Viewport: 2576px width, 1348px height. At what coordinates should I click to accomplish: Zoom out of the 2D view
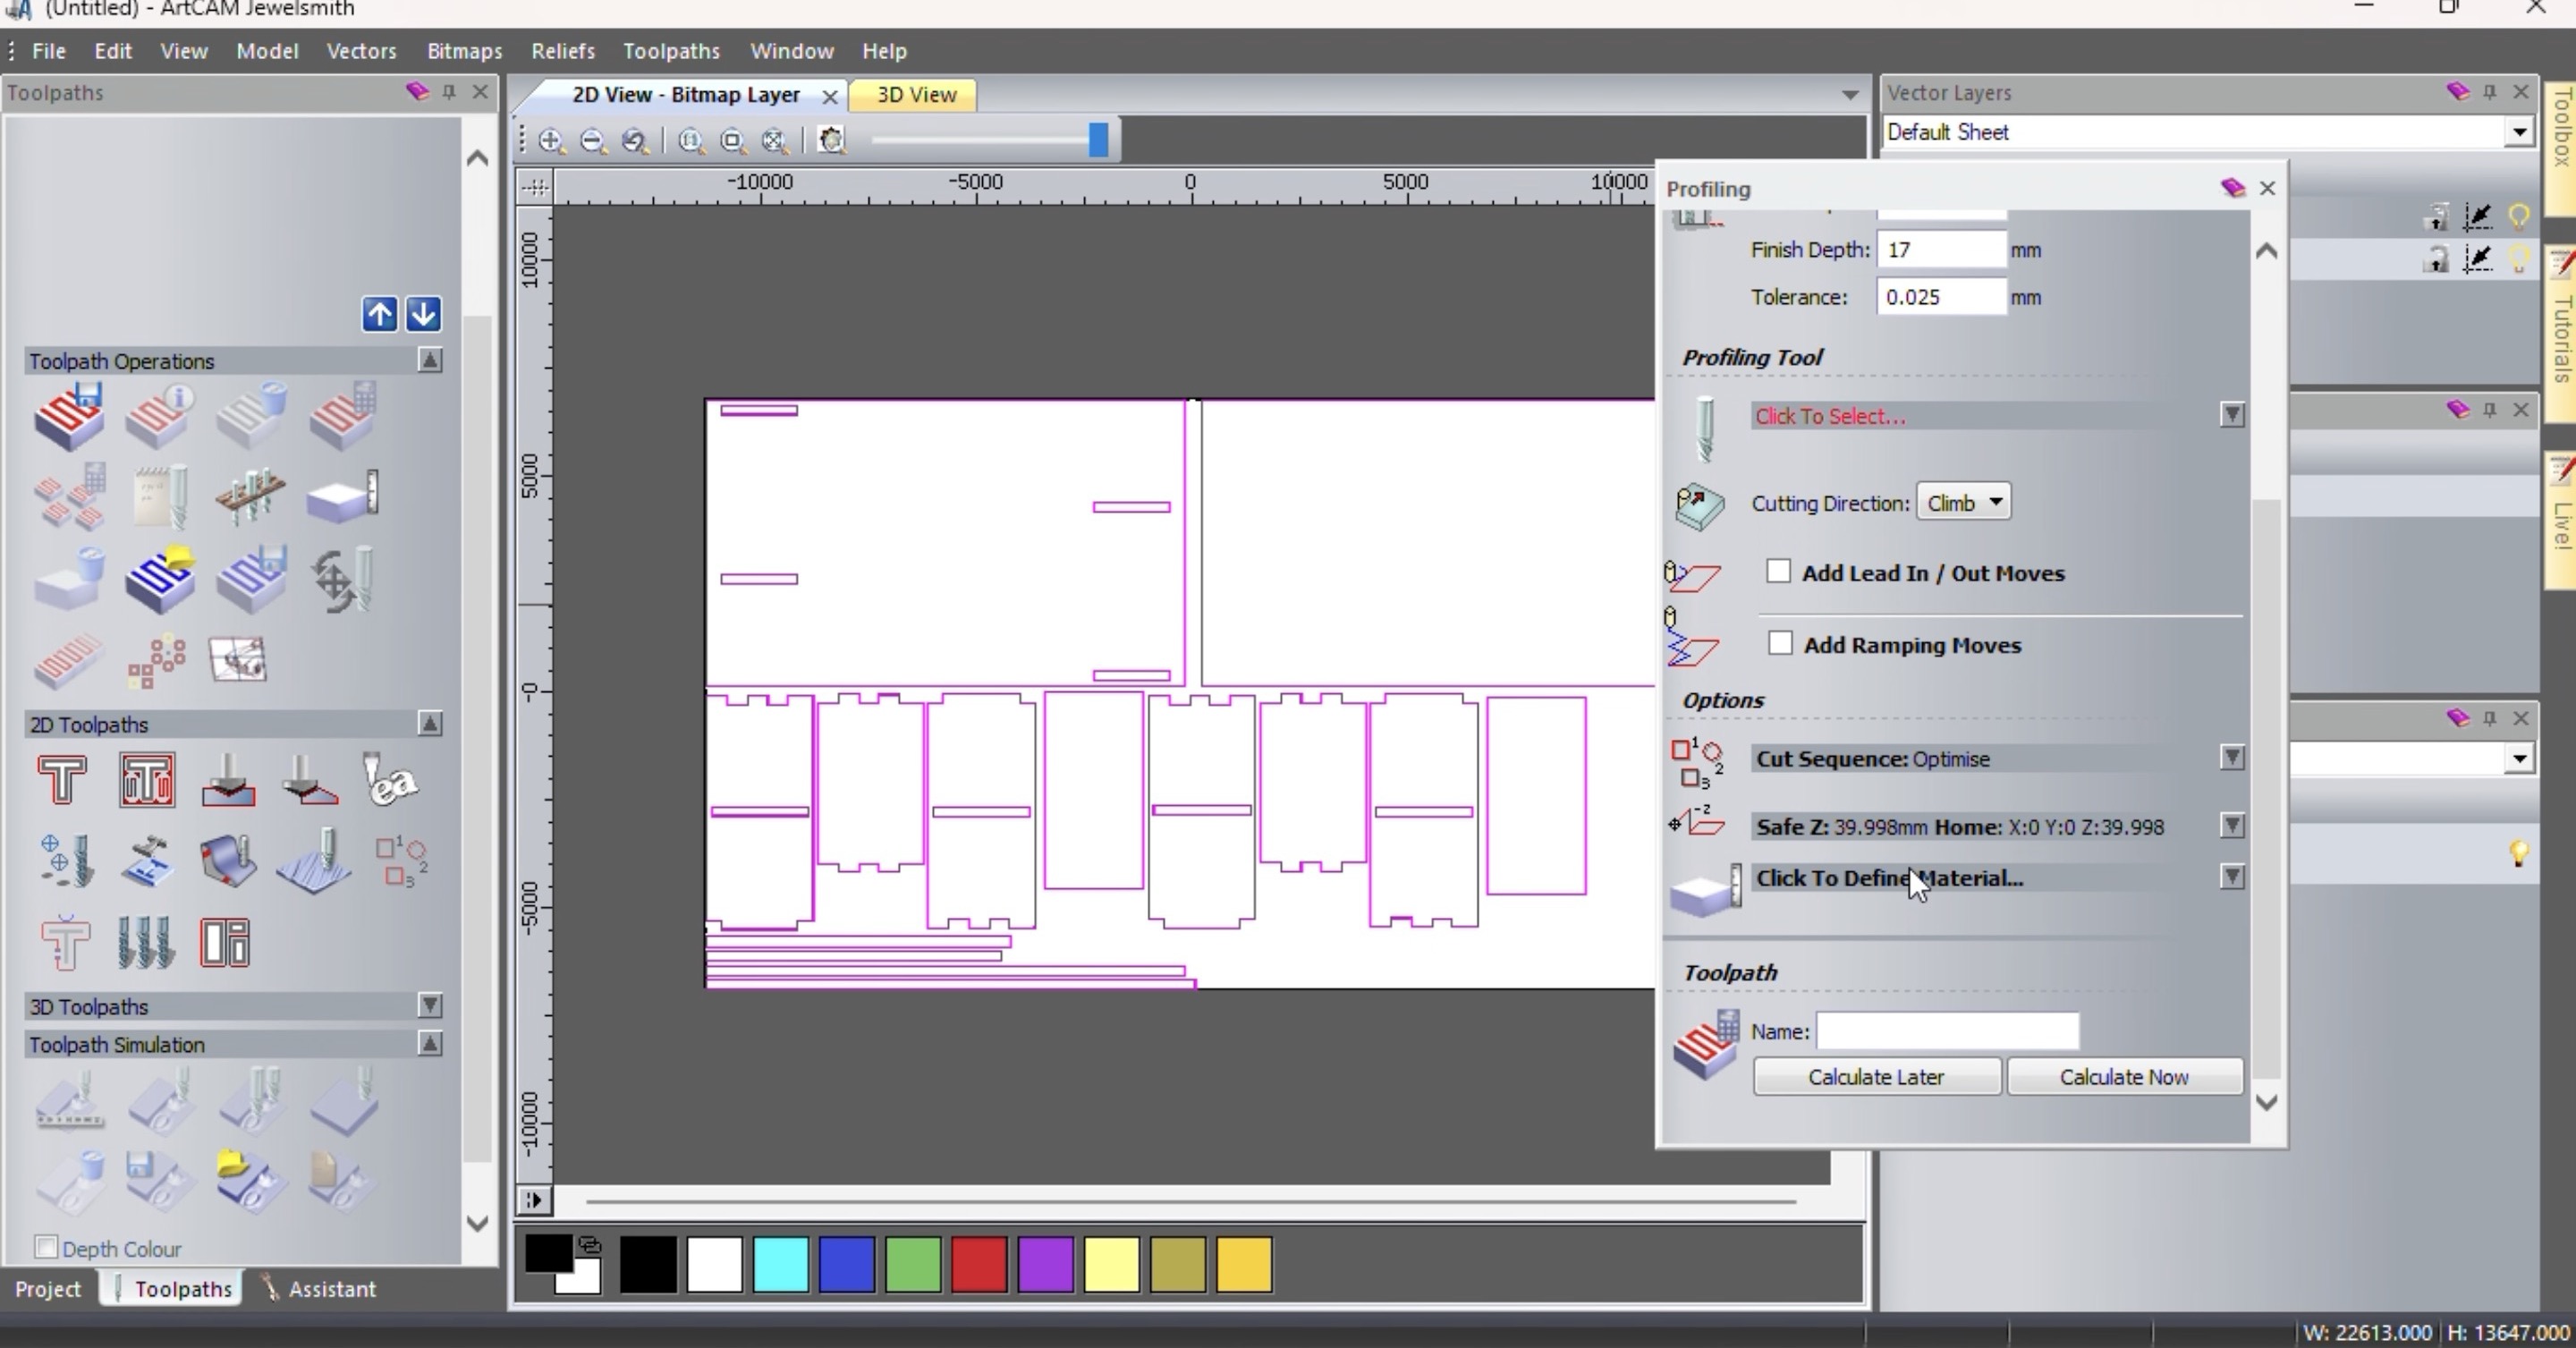click(x=593, y=140)
